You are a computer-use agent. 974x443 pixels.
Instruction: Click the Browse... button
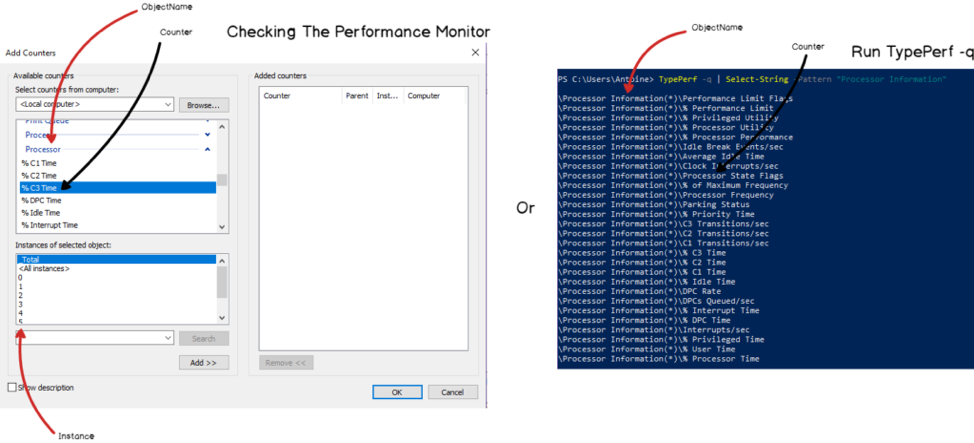[204, 105]
